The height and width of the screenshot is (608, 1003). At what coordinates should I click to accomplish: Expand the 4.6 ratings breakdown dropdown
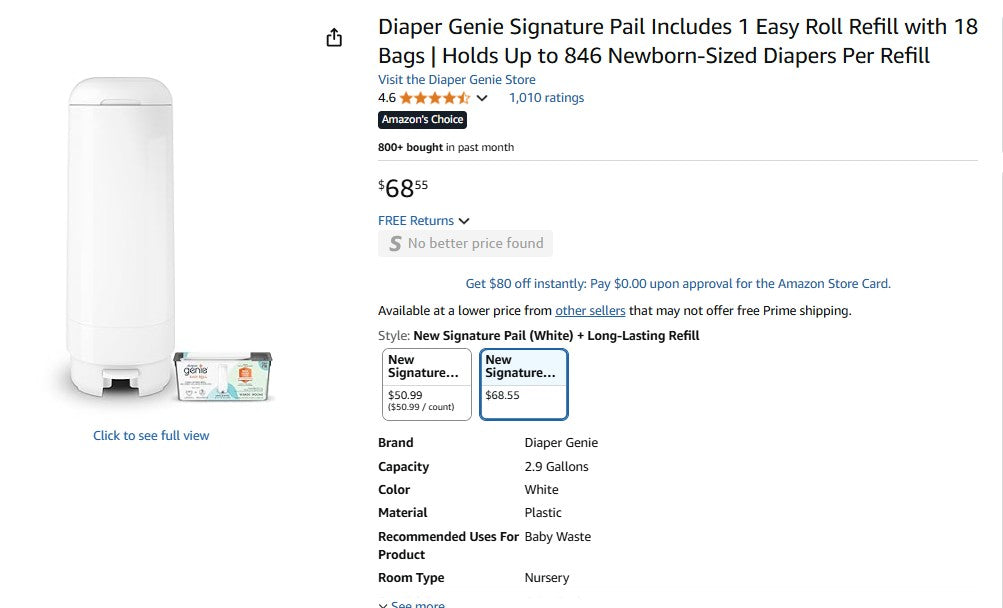click(x=481, y=98)
